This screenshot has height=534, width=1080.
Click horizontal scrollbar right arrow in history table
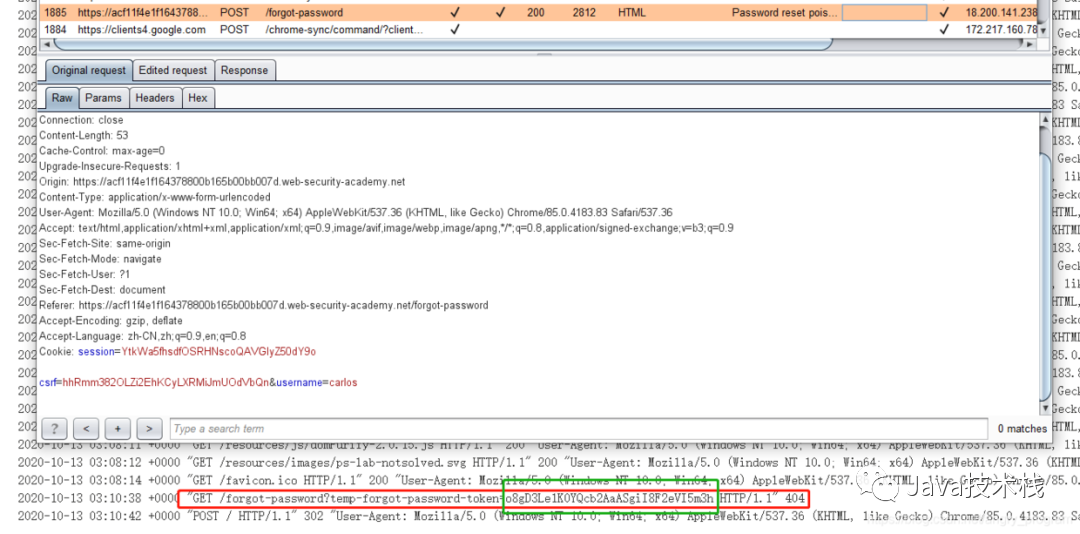click(x=1031, y=45)
